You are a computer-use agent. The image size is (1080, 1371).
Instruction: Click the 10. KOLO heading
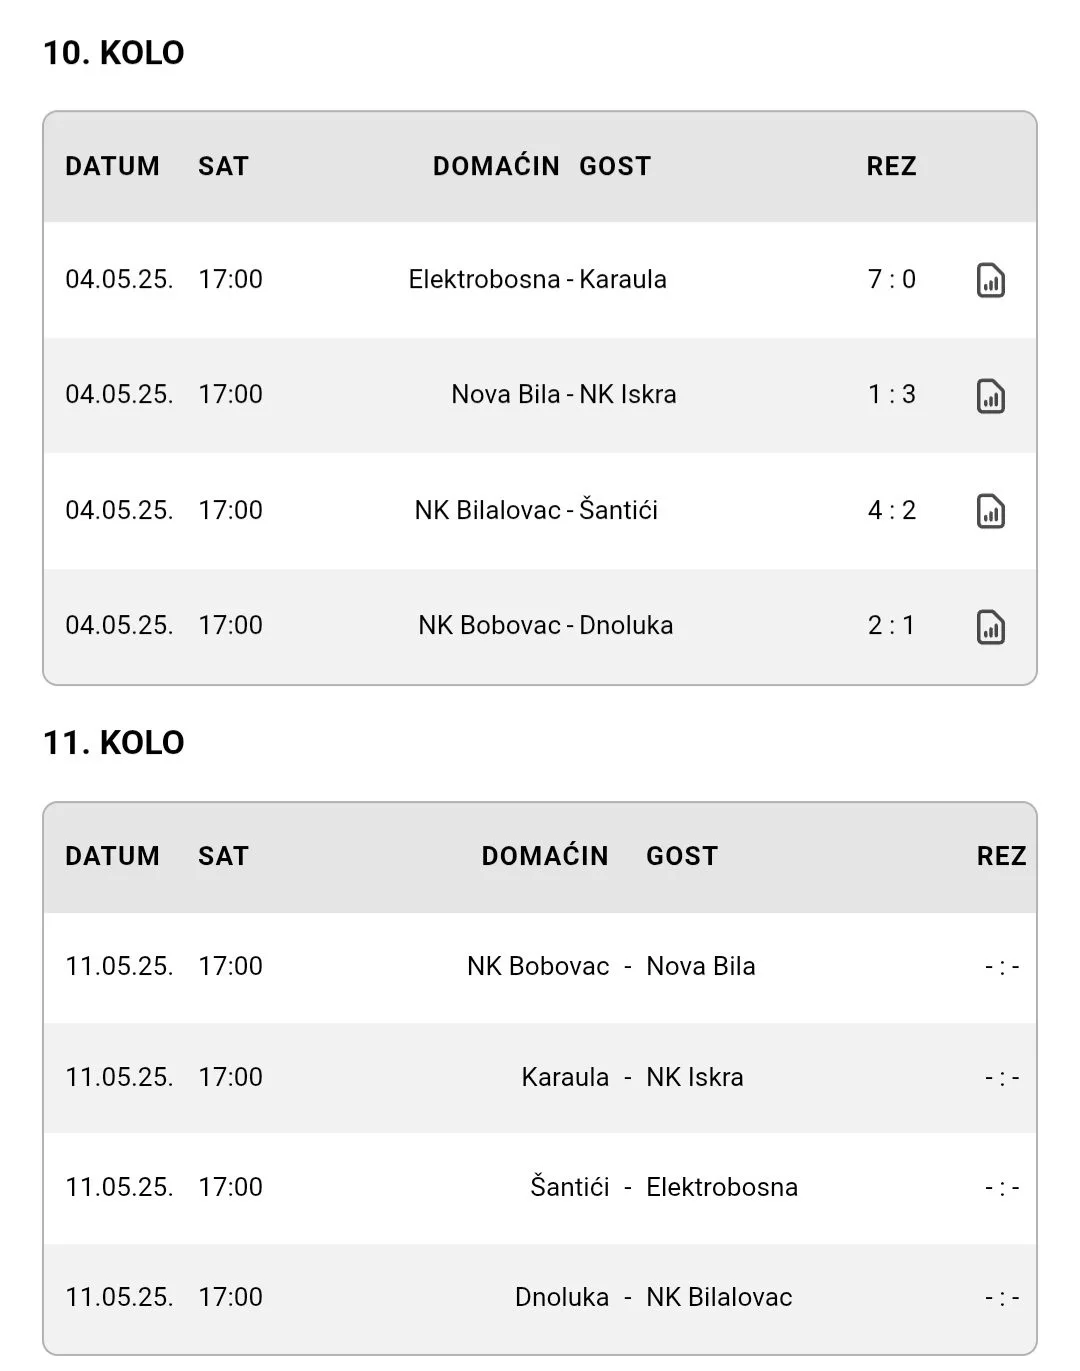pos(113,53)
